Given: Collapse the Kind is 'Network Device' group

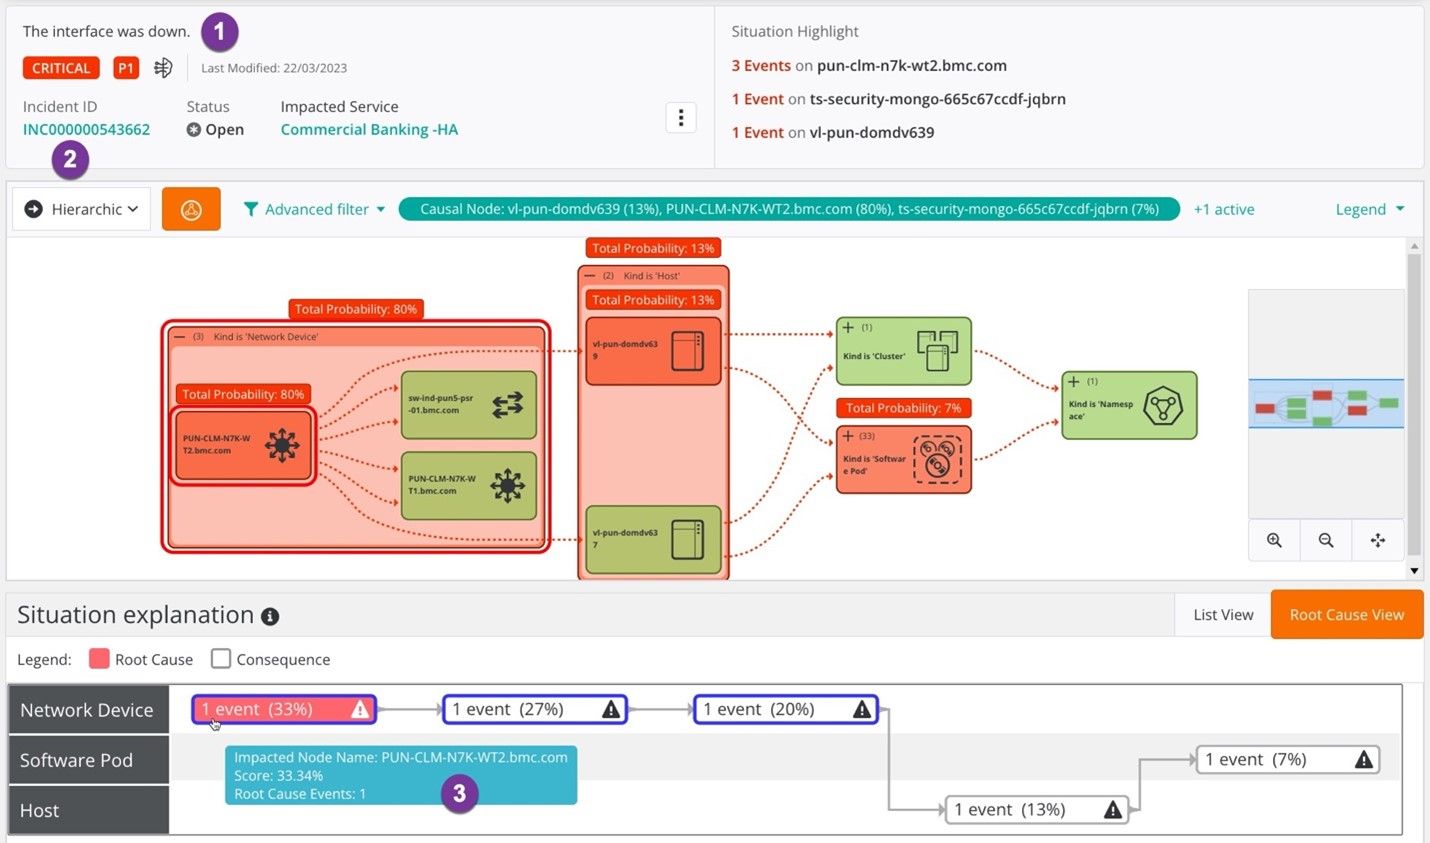Looking at the screenshot, I should coord(182,337).
